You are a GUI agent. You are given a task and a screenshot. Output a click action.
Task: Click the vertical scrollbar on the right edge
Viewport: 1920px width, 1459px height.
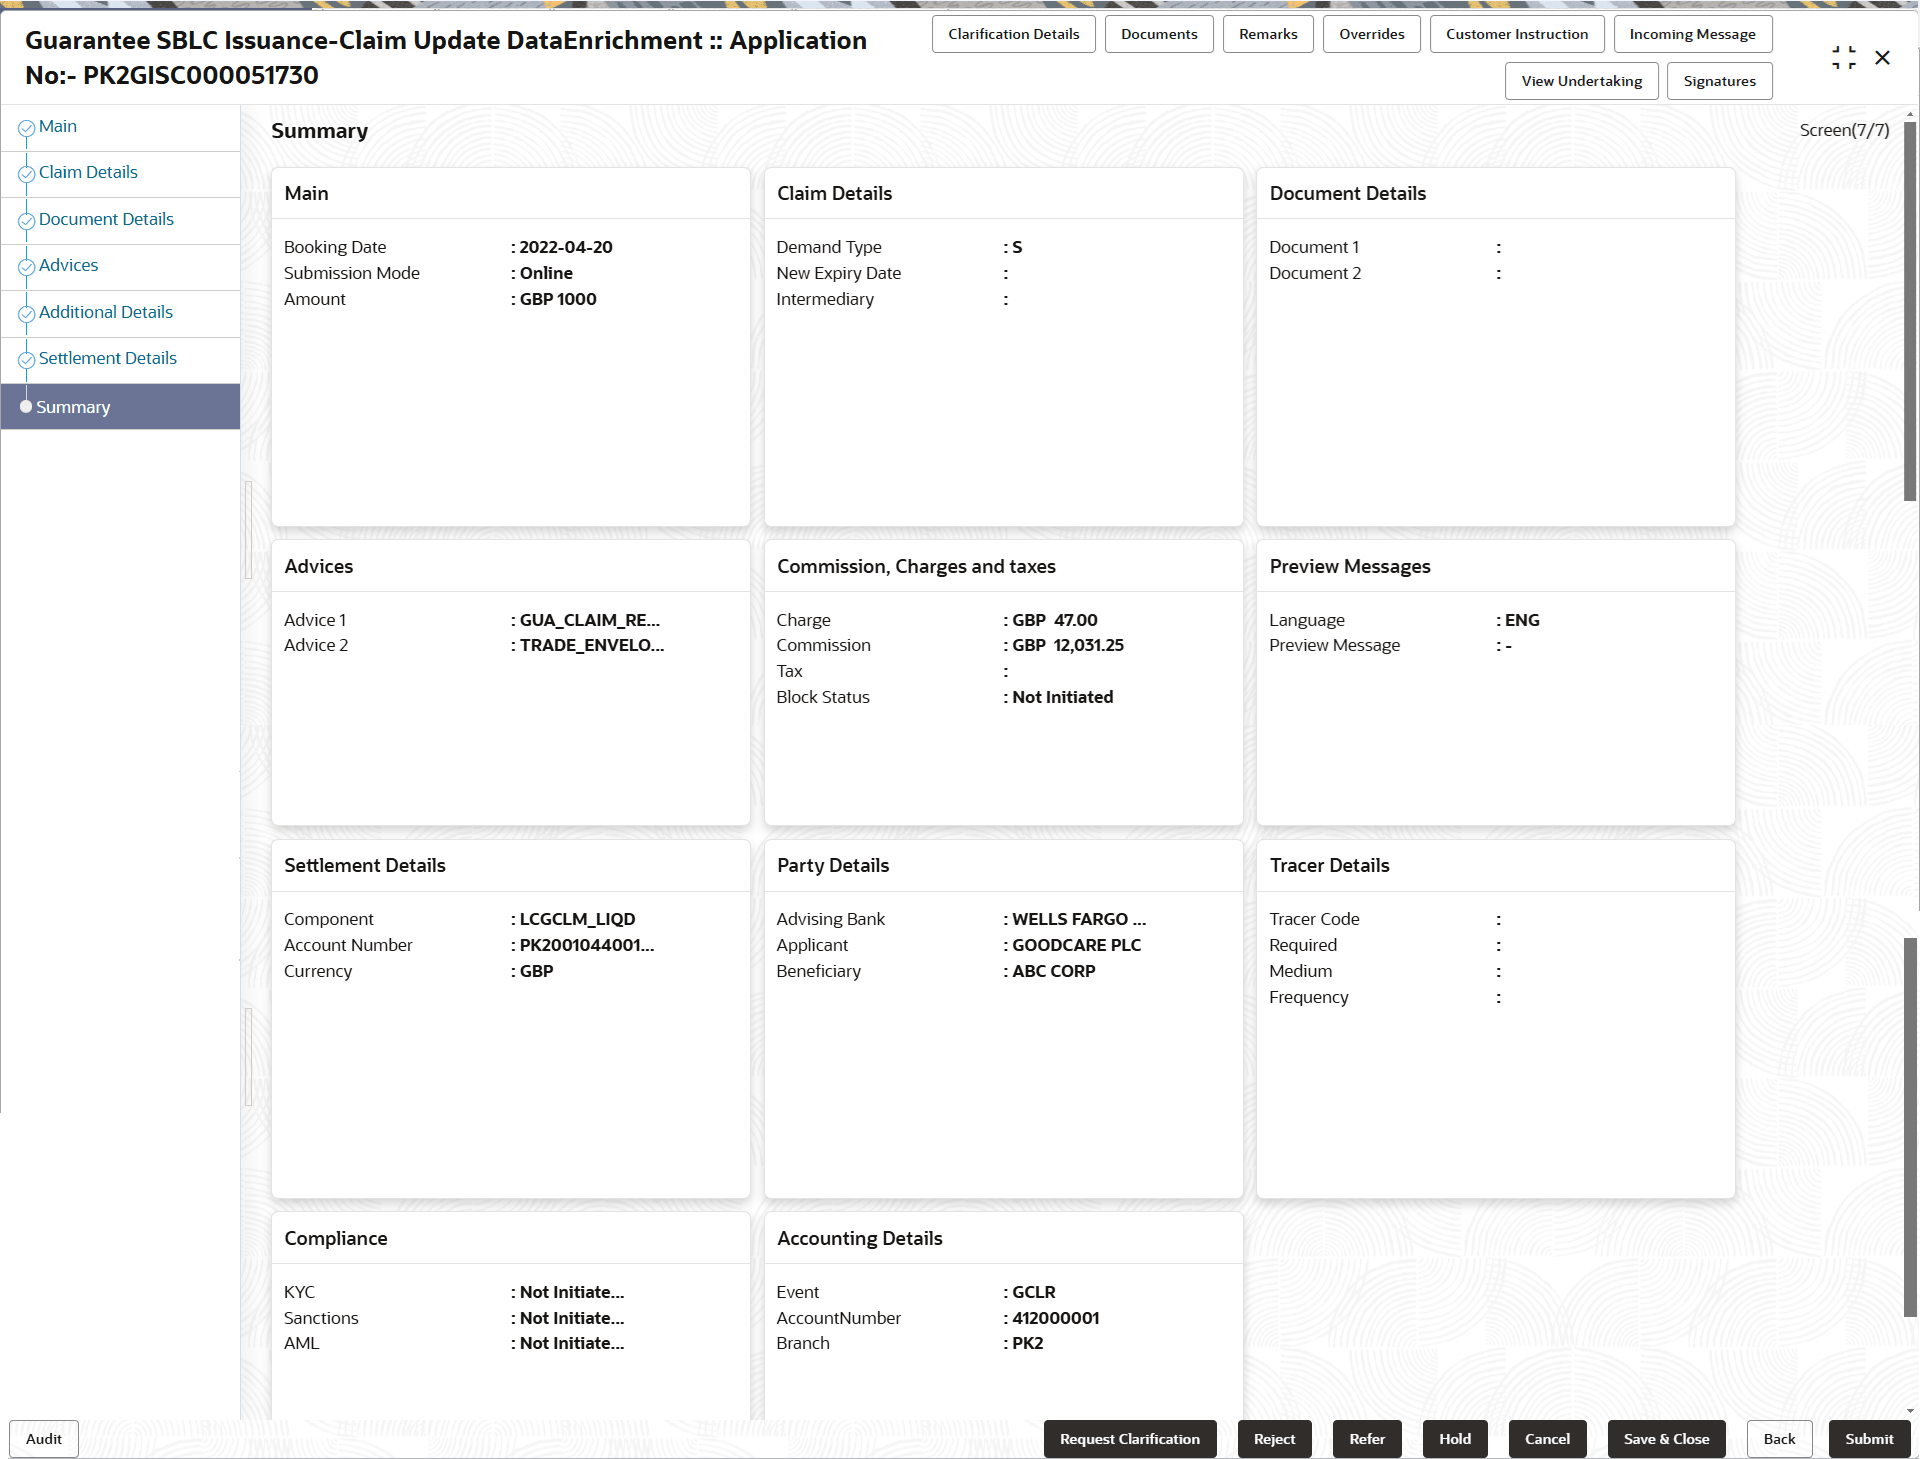point(1910,310)
